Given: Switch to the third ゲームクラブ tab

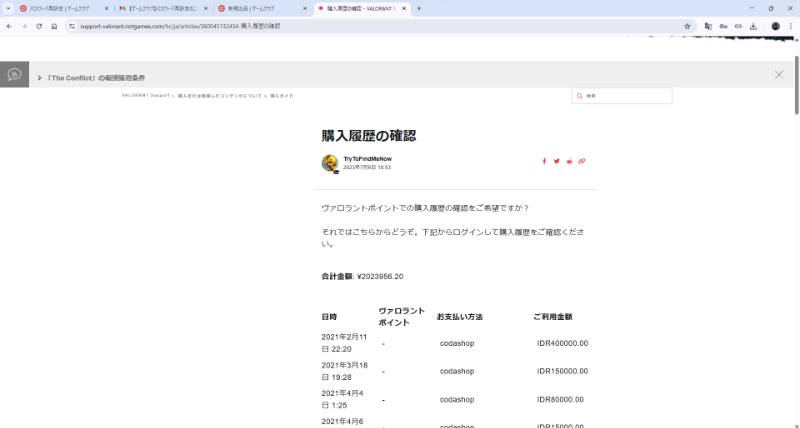Looking at the screenshot, I should tap(260, 9).
